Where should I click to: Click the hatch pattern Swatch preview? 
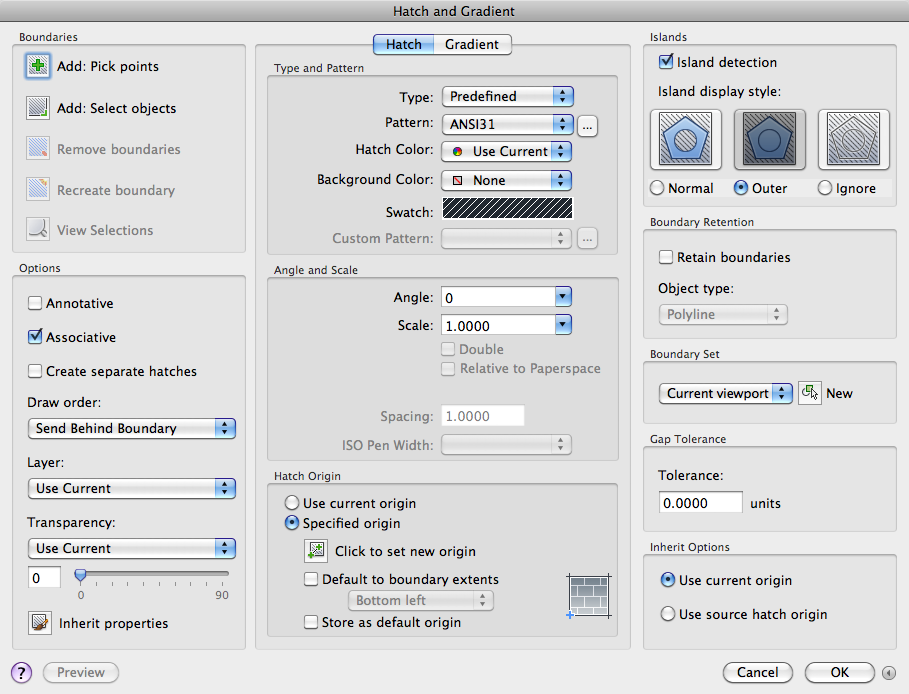pos(507,208)
